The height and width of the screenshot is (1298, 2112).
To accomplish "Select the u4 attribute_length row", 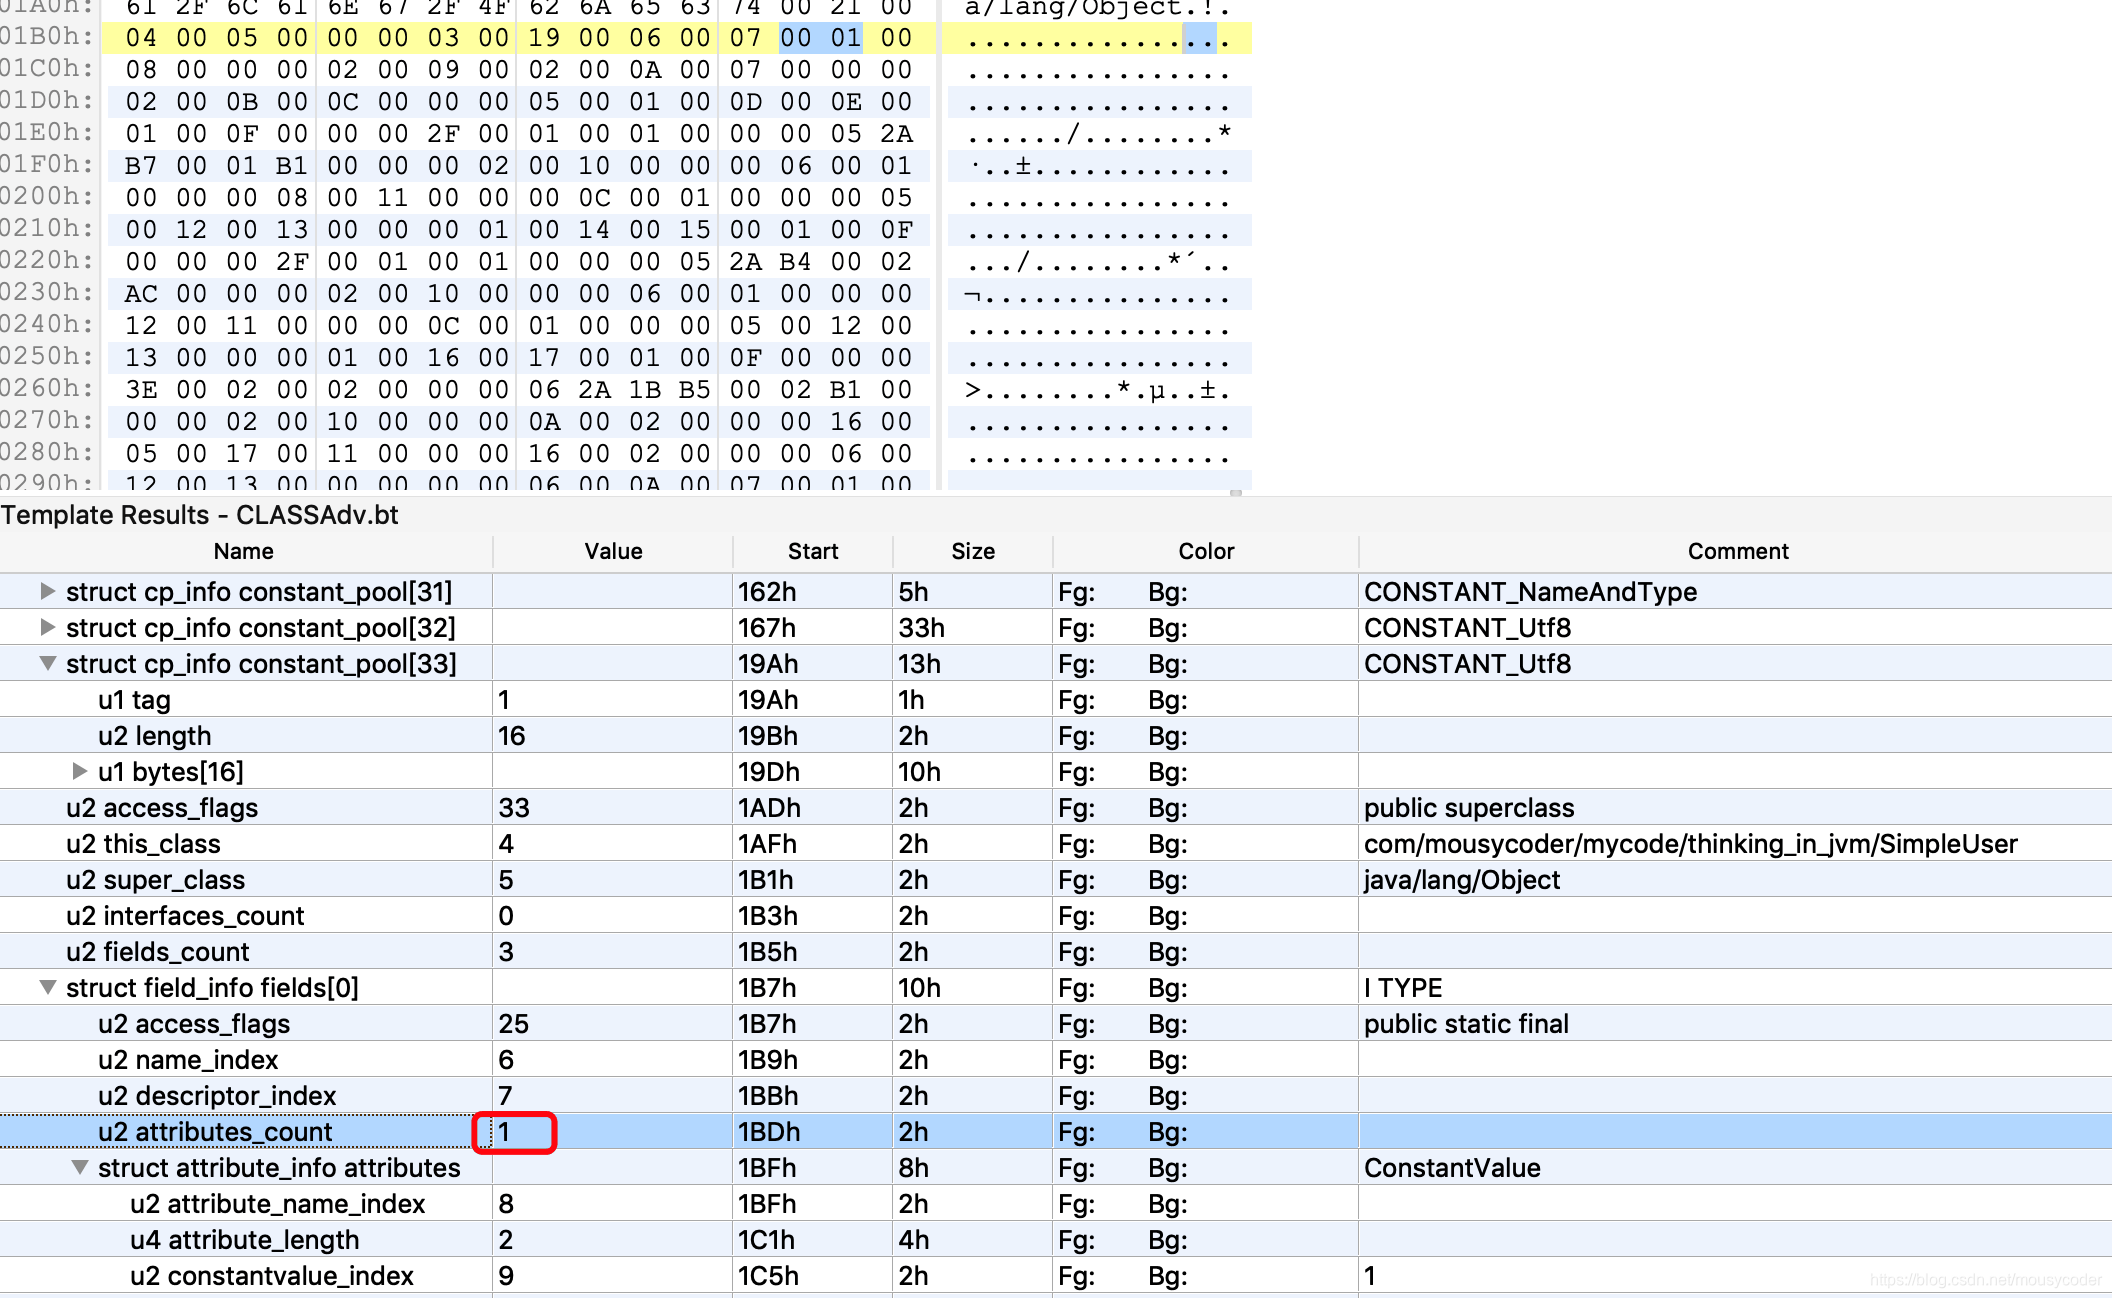I will click(x=244, y=1239).
